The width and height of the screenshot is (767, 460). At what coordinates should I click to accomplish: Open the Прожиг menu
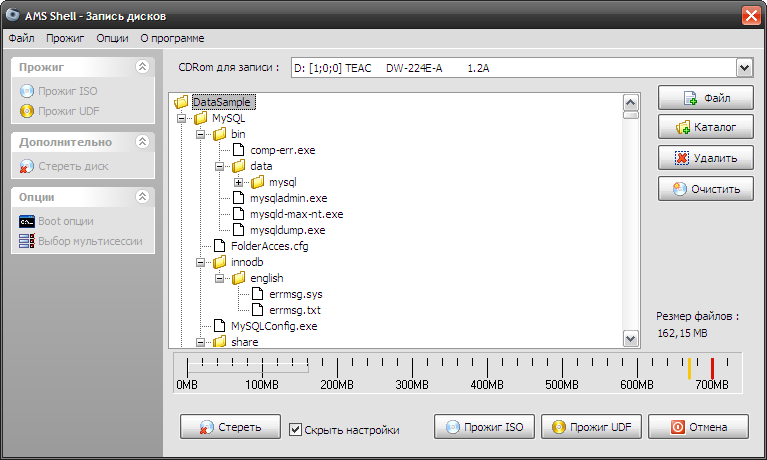coord(65,38)
